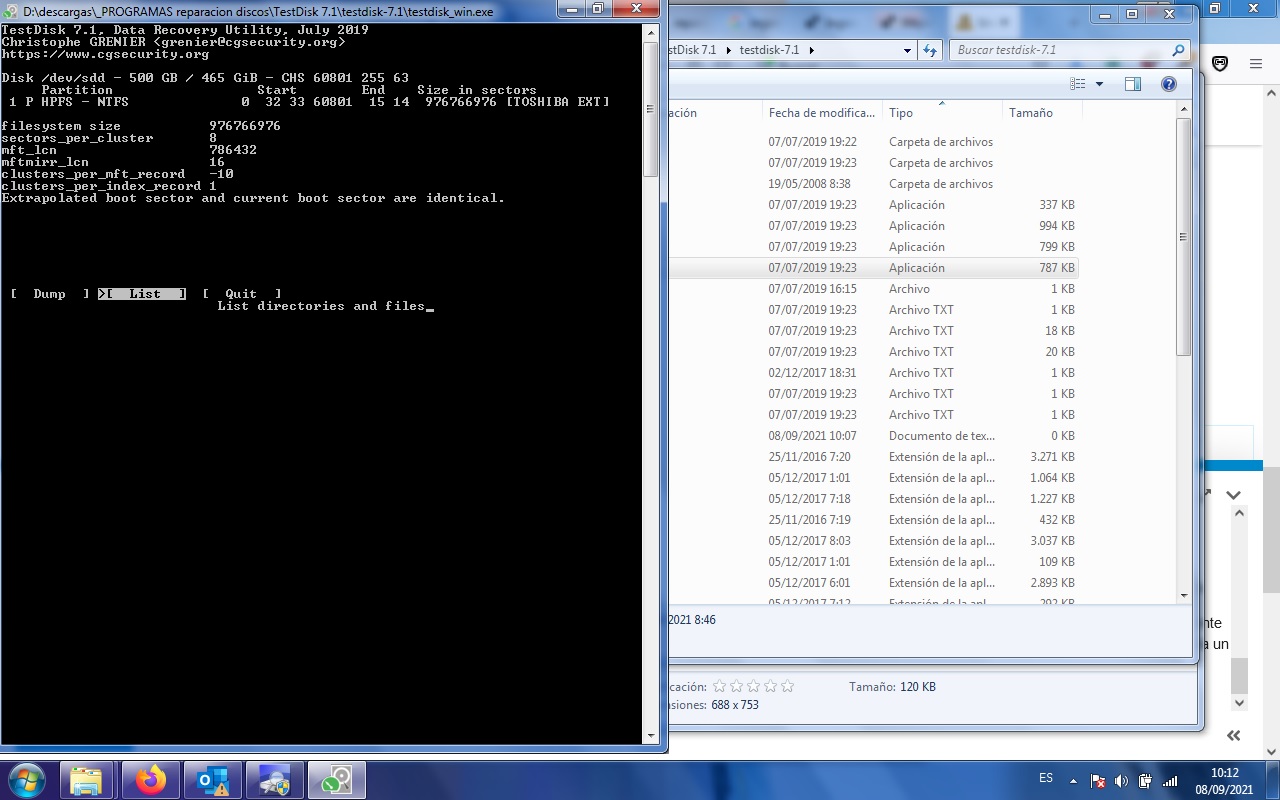This screenshot has height=800, width=1280.
Task: Click the Explorer search magnifier icon
Action: [1178, 50]
